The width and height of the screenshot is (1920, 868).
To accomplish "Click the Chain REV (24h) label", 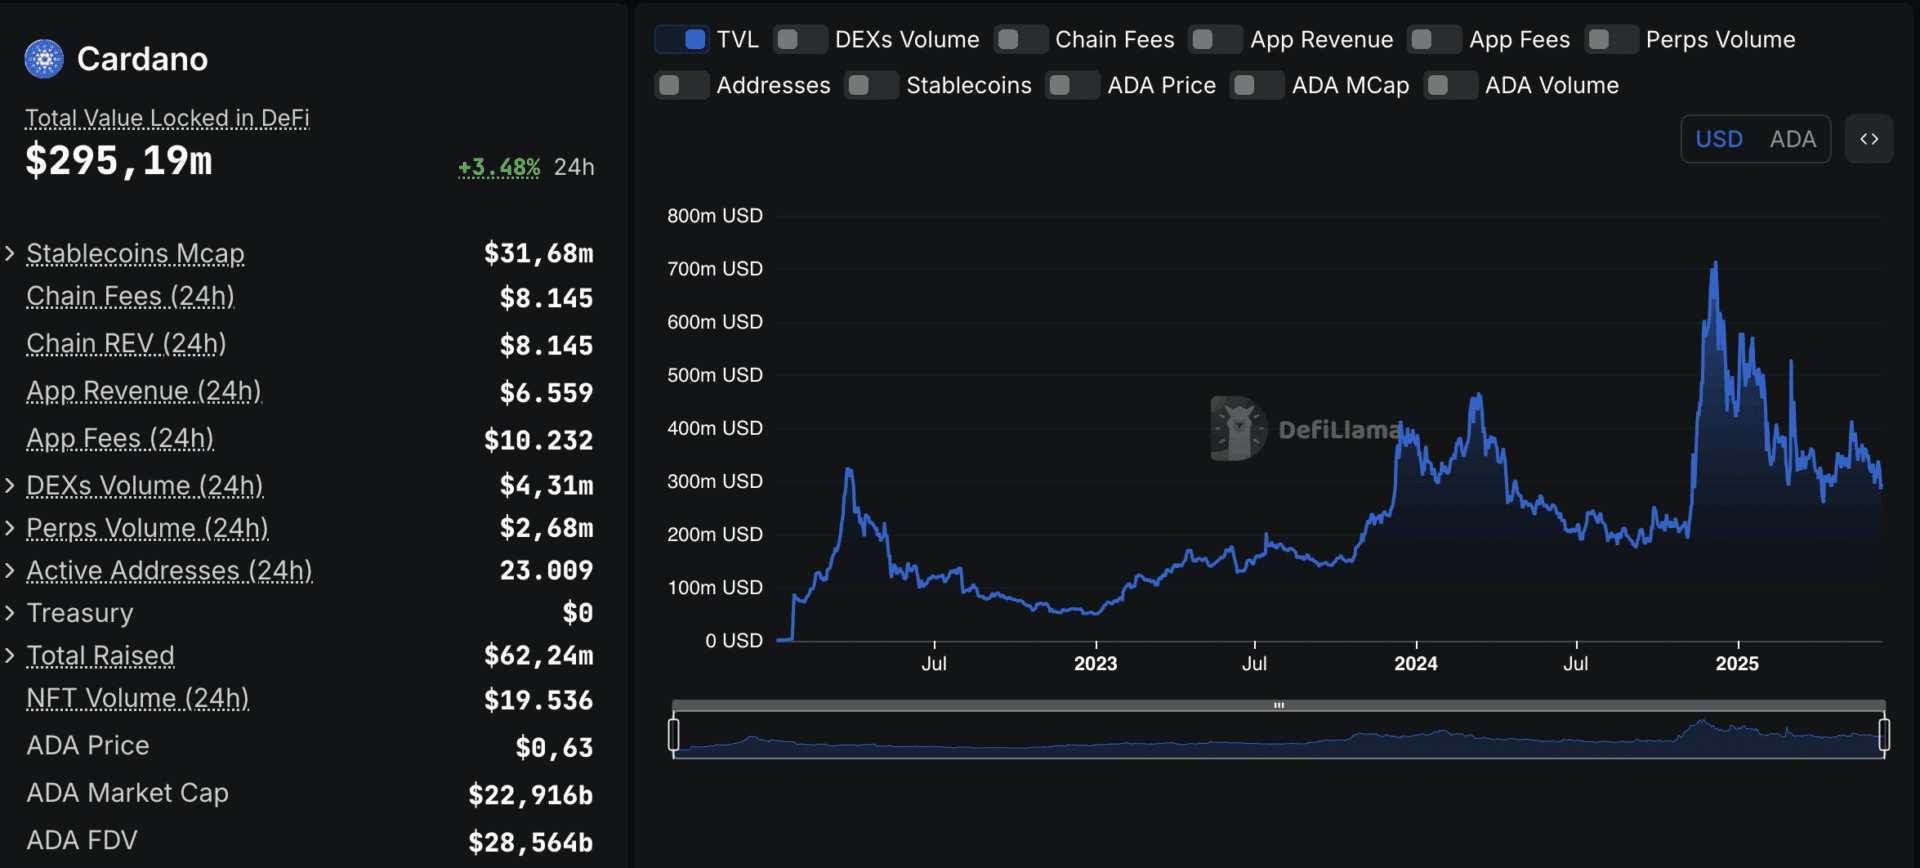I will click(x=126, y=343).
